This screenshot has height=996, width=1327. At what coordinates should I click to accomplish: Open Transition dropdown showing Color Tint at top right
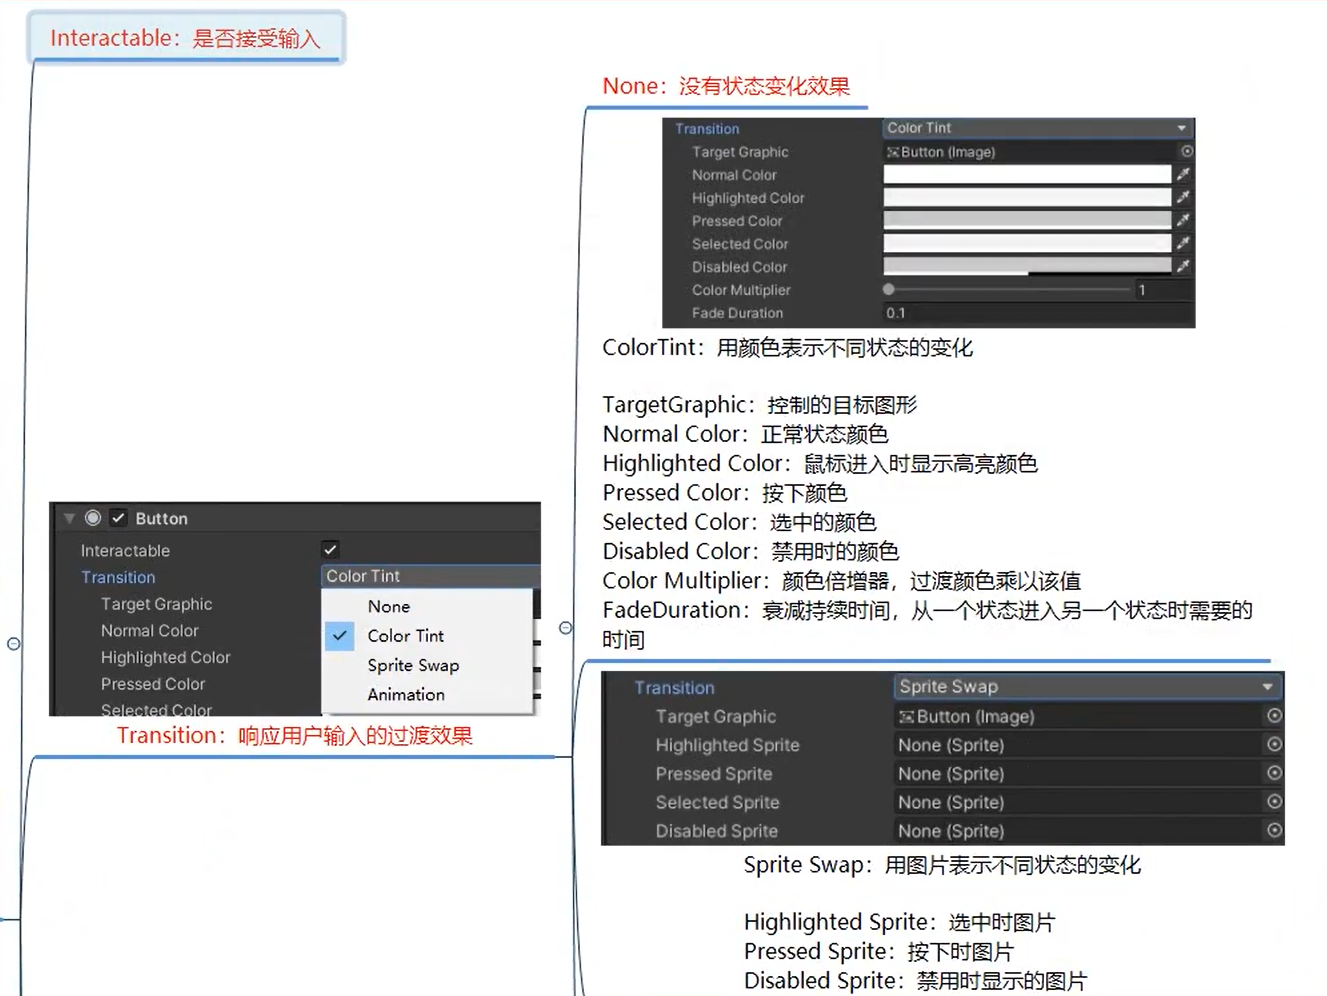pos(1038,128)
